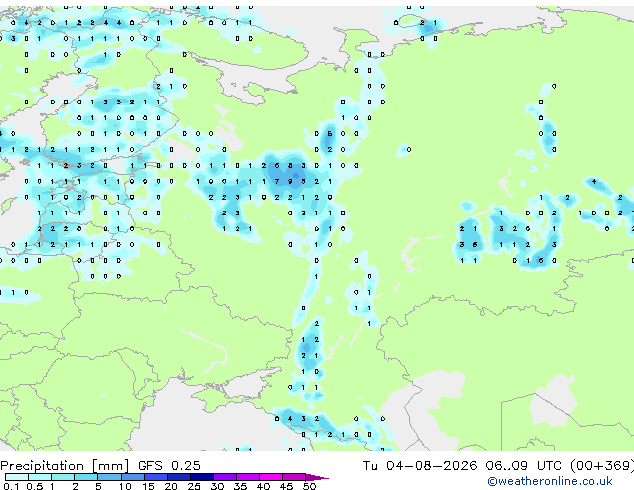Click the 25–30 mm dark navy legend swatch
Viewport: 634px width, 490px height.
(x=202, y=477)
